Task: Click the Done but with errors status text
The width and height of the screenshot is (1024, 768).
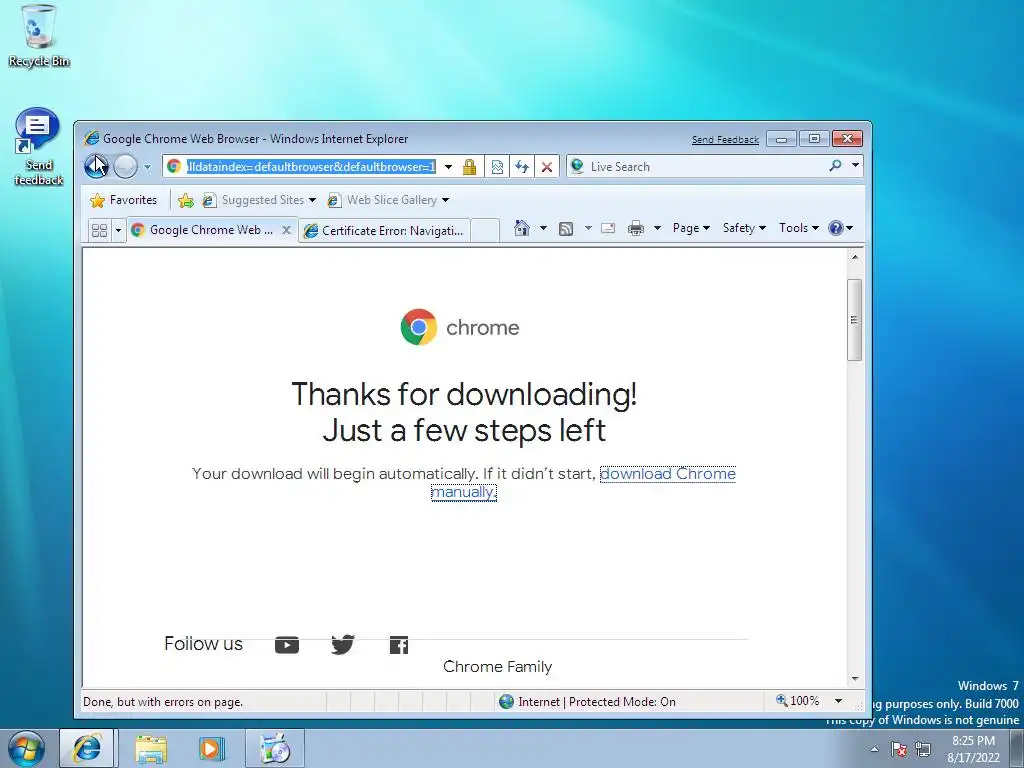Action: 163,702
